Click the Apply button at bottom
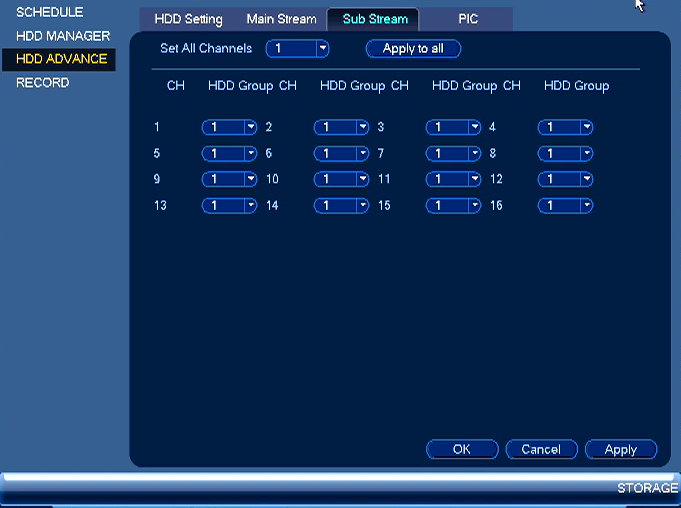 click(621, 449)
